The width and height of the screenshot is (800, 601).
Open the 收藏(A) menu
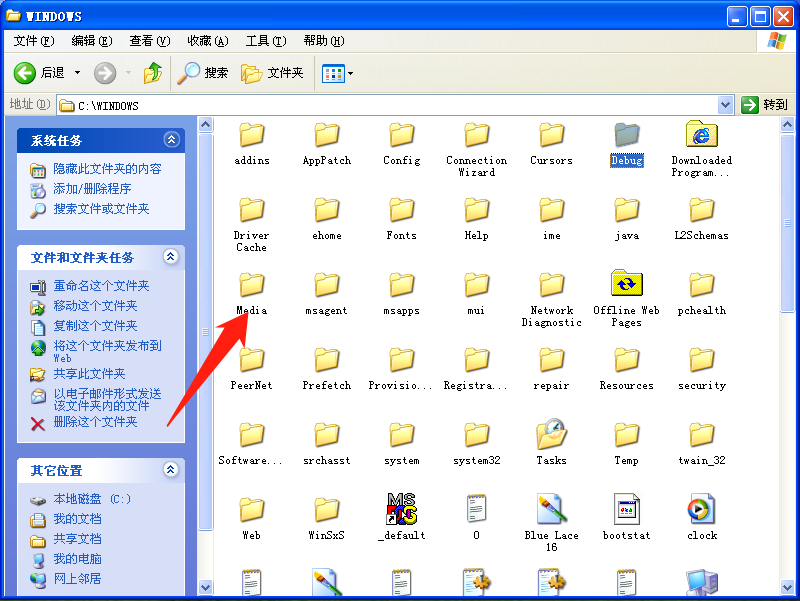208,41
